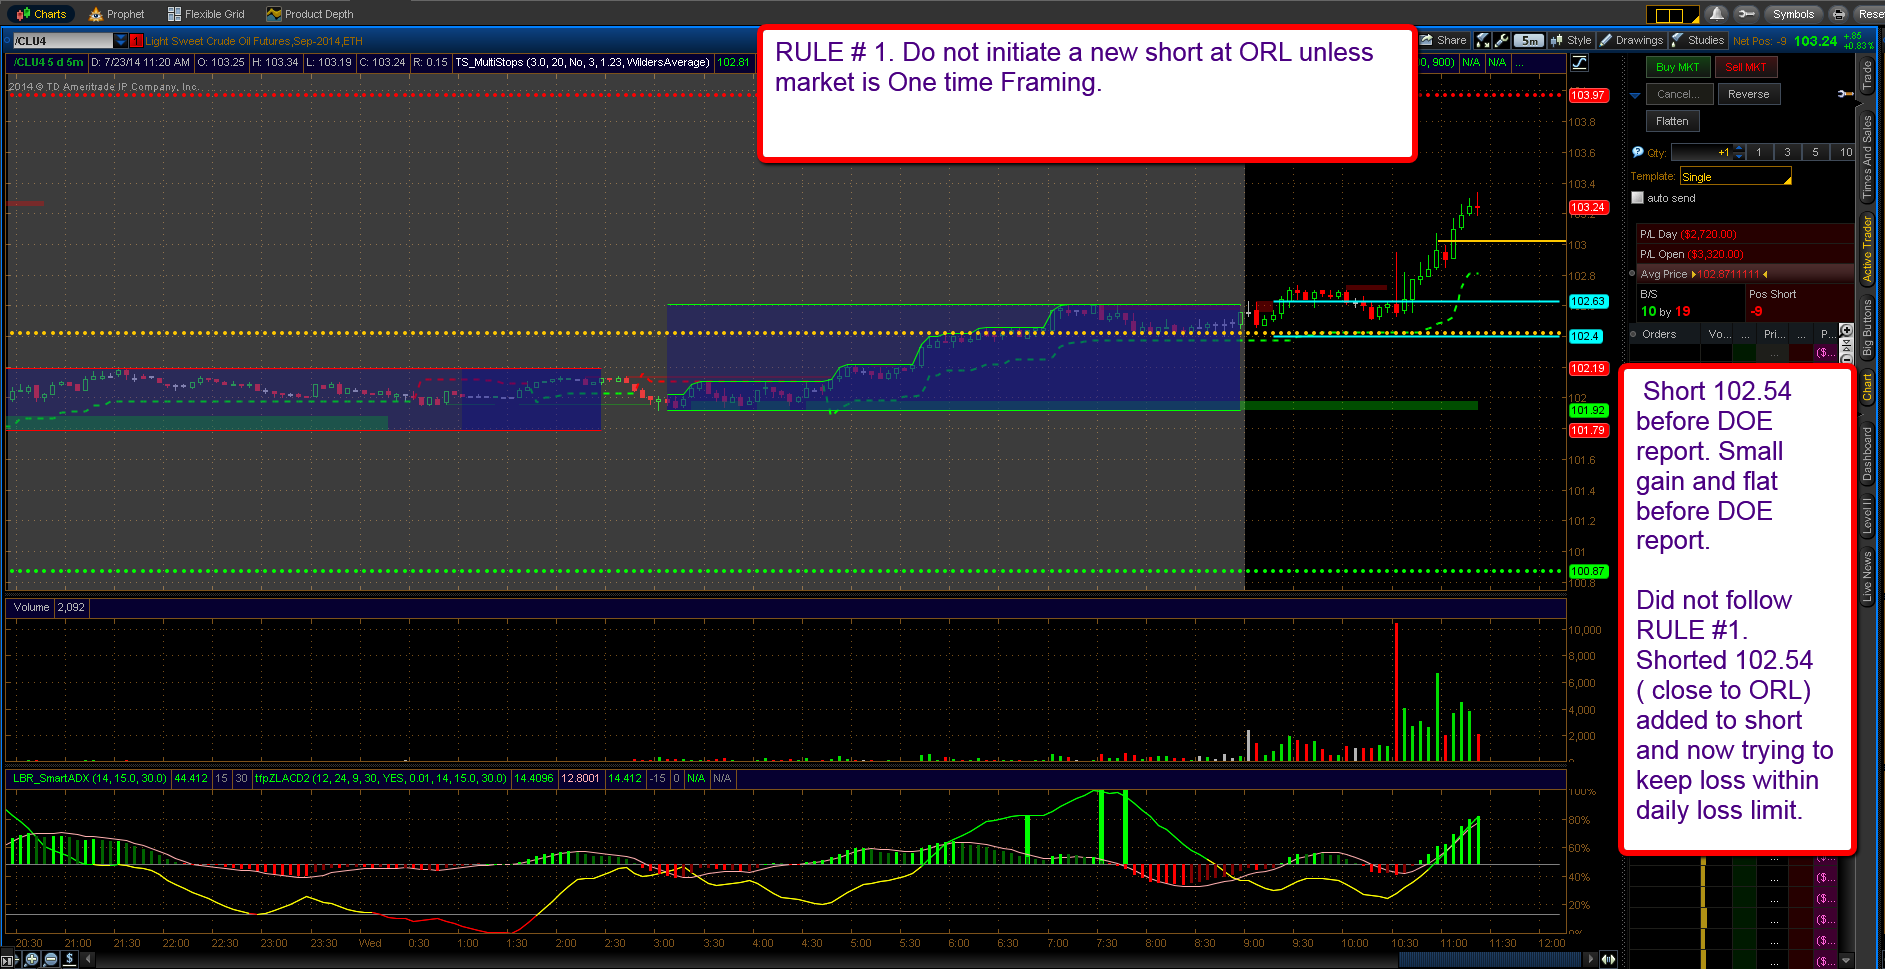Open the Chart side tab
The height and width of the screenshot is (969, 1885).
point(1866,389)
